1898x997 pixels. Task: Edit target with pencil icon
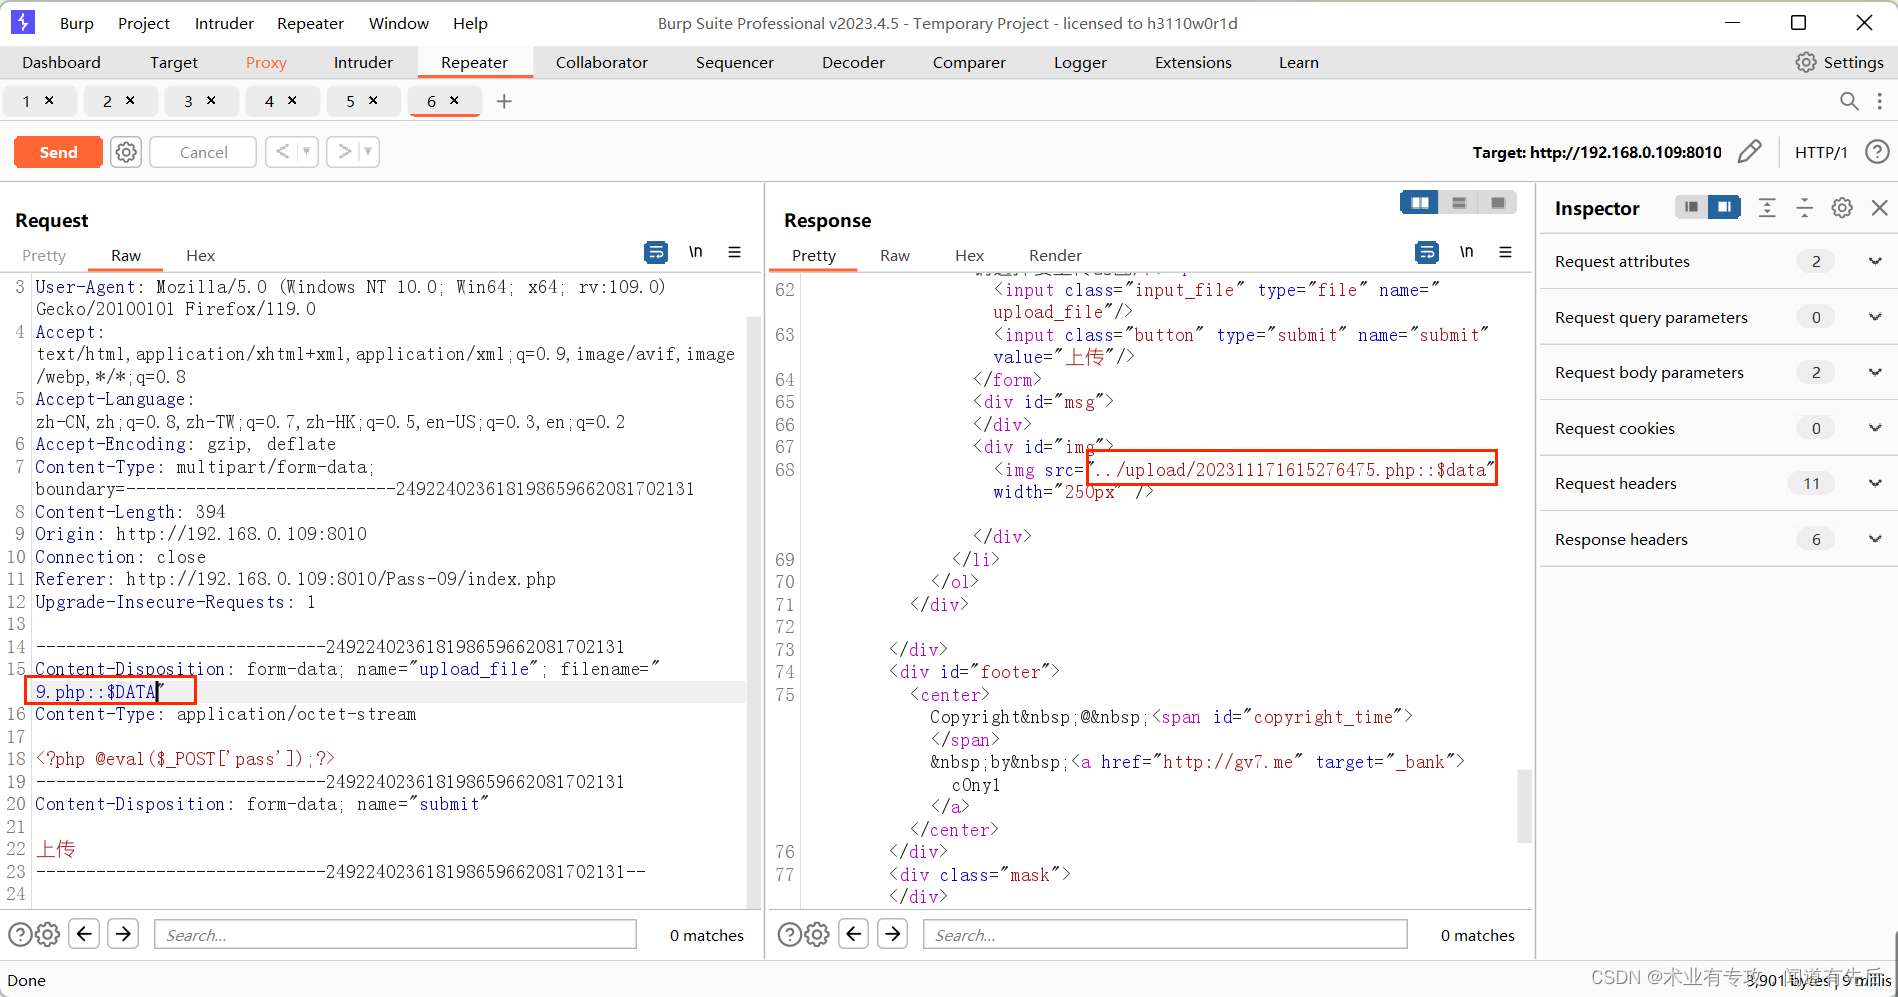click(x=1749, y=152)
